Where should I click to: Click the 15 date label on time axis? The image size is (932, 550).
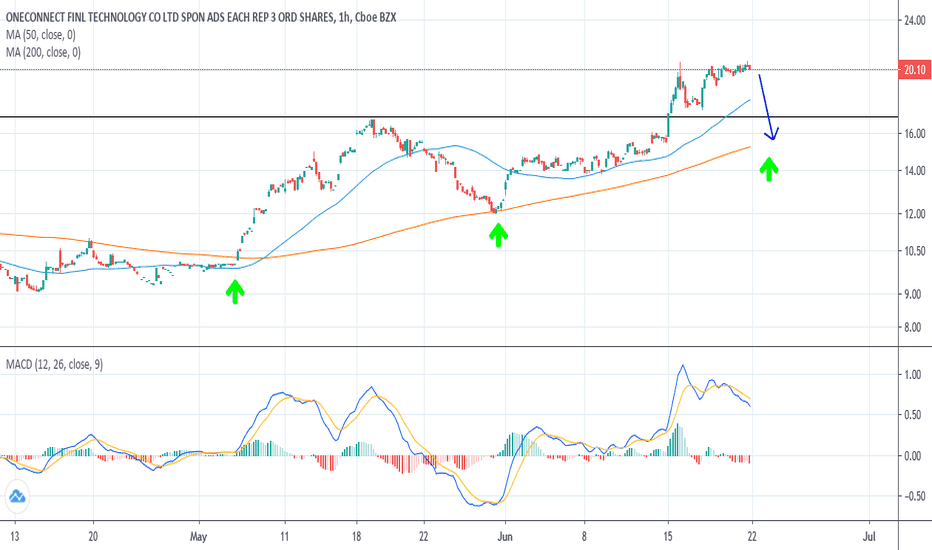point(668,537)
